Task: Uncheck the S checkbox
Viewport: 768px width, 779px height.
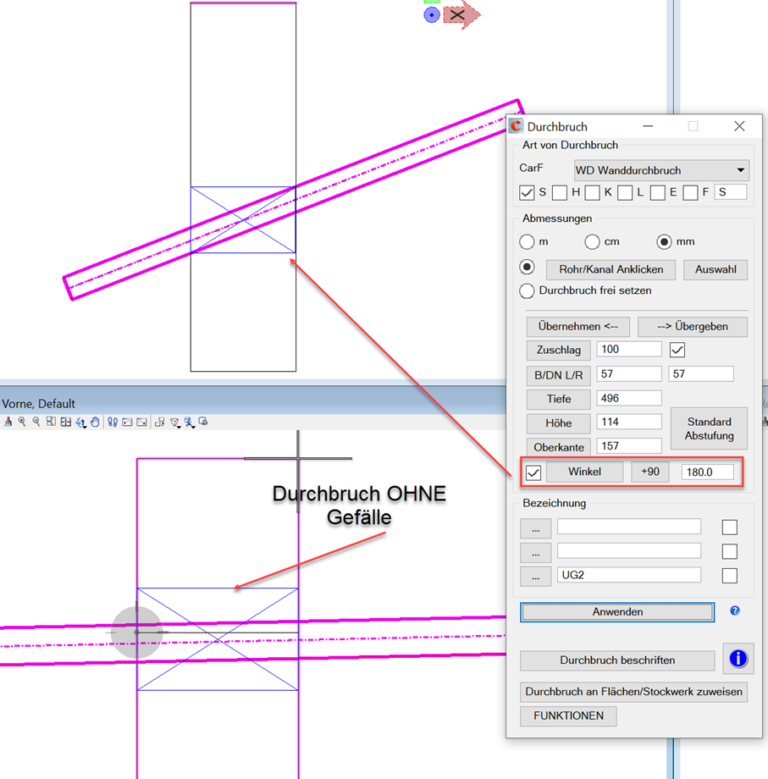Action: 527,193
